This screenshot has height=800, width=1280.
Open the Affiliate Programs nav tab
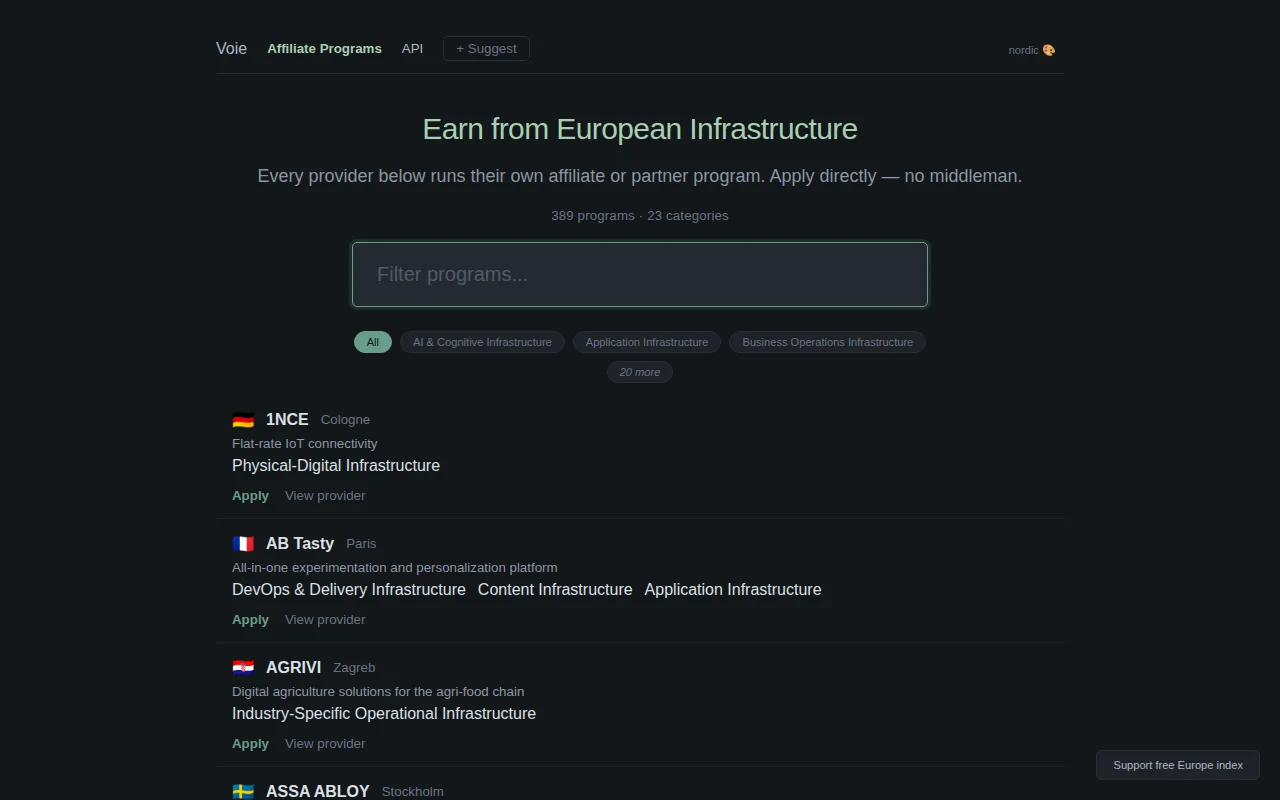324,48
